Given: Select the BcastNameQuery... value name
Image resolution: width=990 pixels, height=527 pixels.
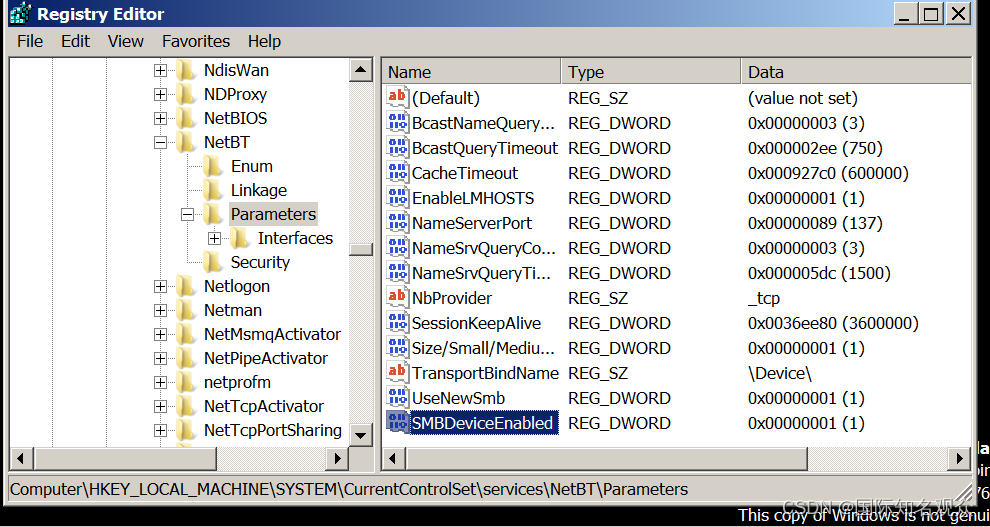Looking at the screenshot, I should tap(483, 122).
